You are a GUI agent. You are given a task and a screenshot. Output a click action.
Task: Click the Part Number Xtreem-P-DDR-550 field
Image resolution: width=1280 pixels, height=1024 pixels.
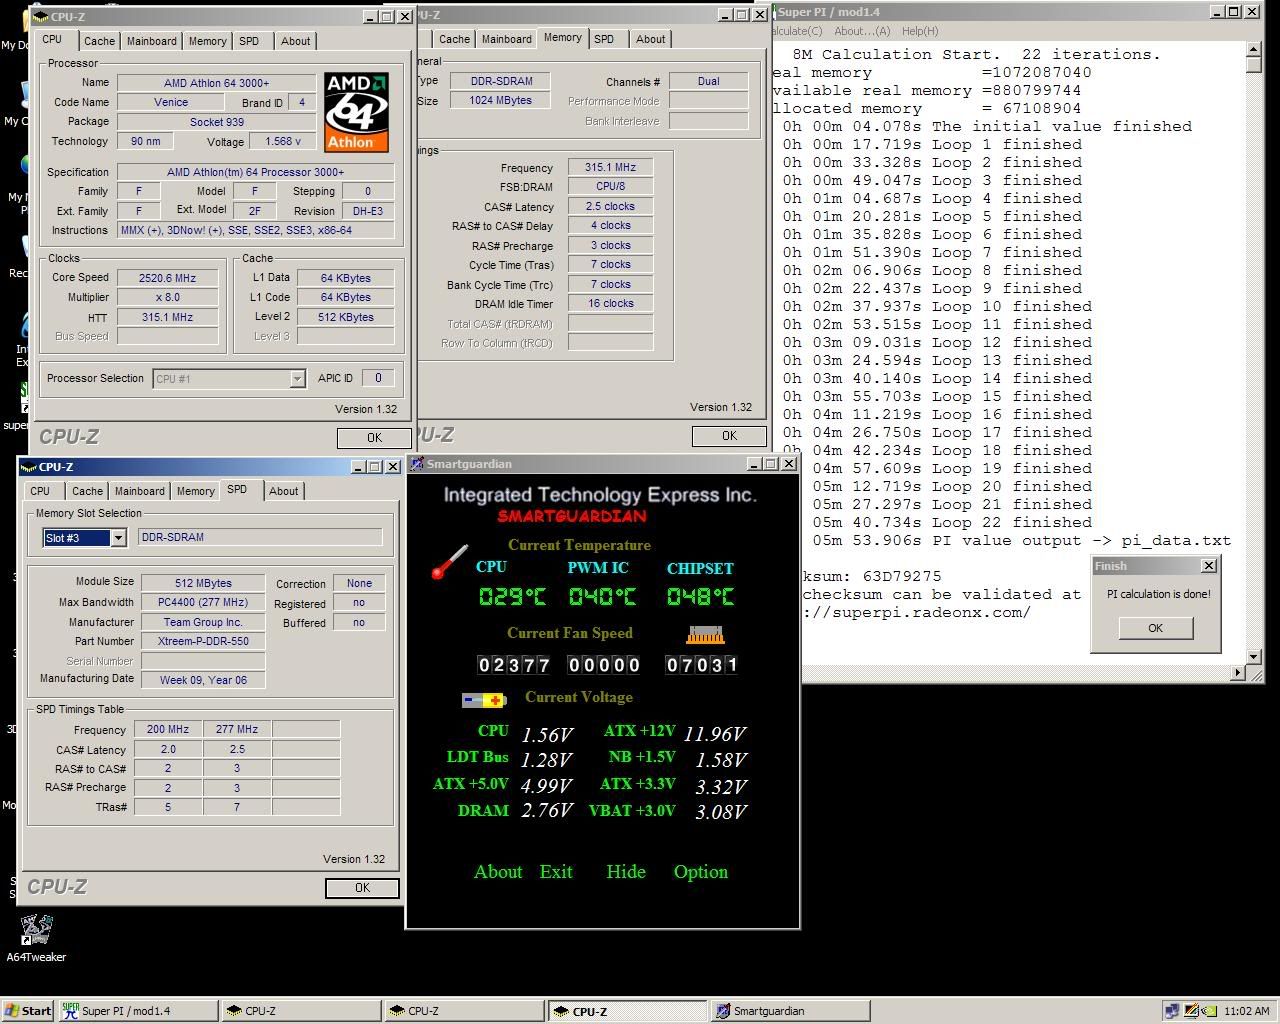[x=203, y=641]
